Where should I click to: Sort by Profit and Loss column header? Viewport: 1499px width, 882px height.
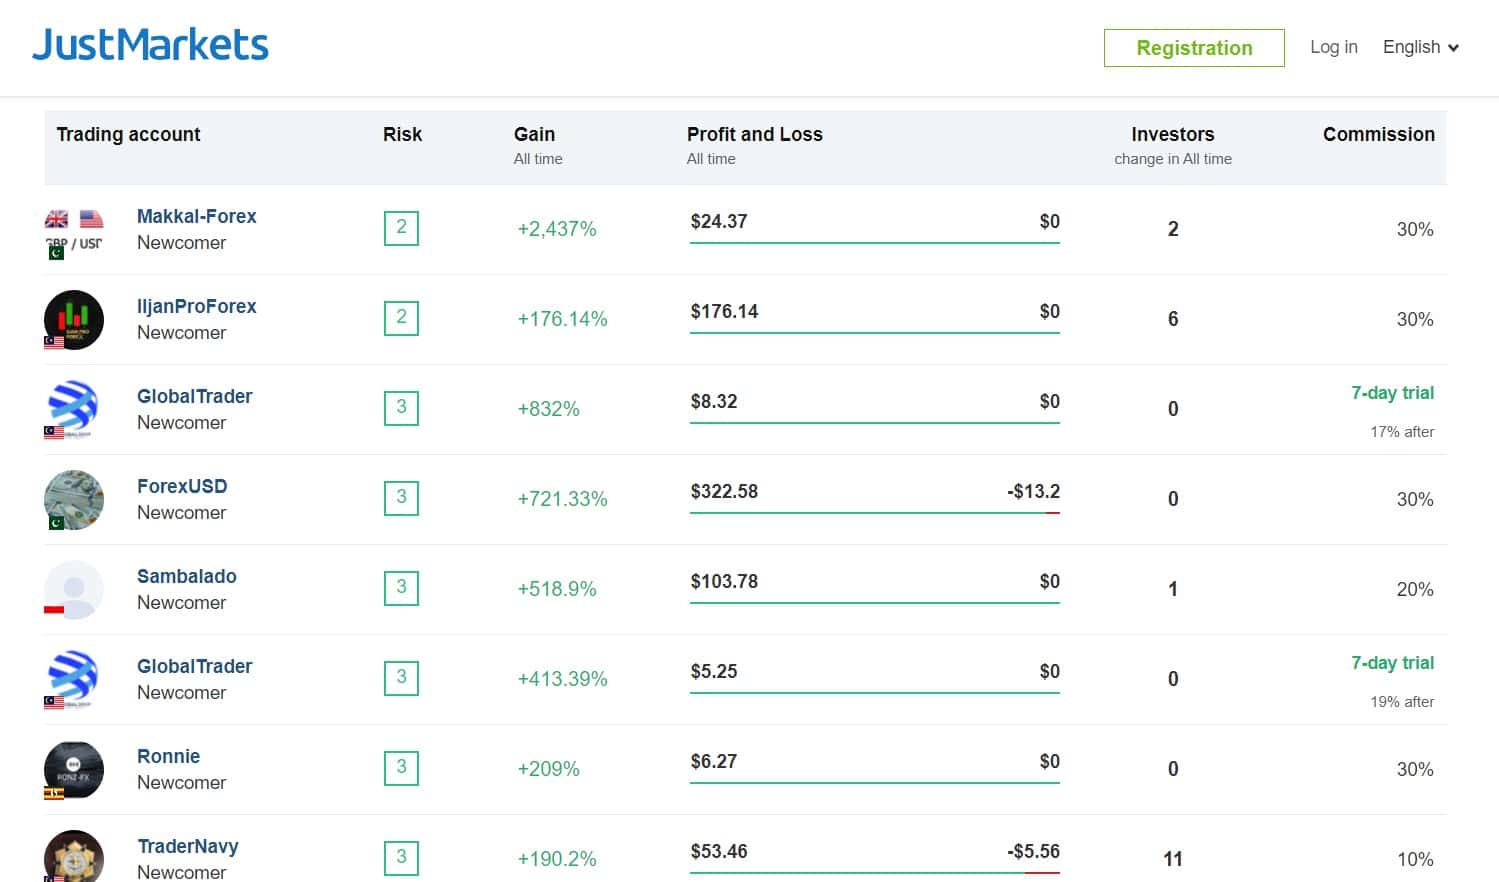tap(754, 134)
